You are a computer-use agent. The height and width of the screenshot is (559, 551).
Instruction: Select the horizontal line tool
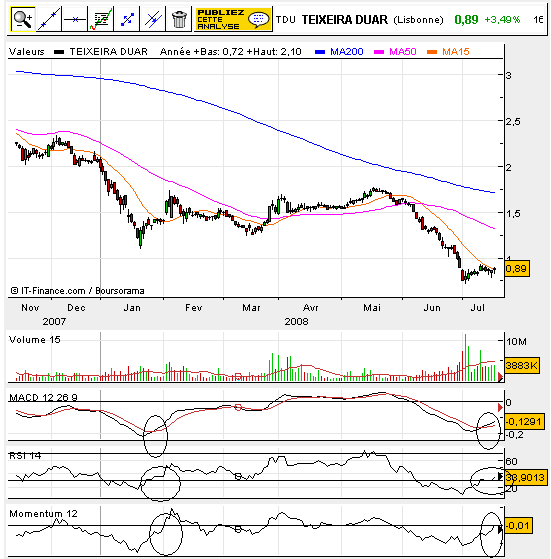74,19
